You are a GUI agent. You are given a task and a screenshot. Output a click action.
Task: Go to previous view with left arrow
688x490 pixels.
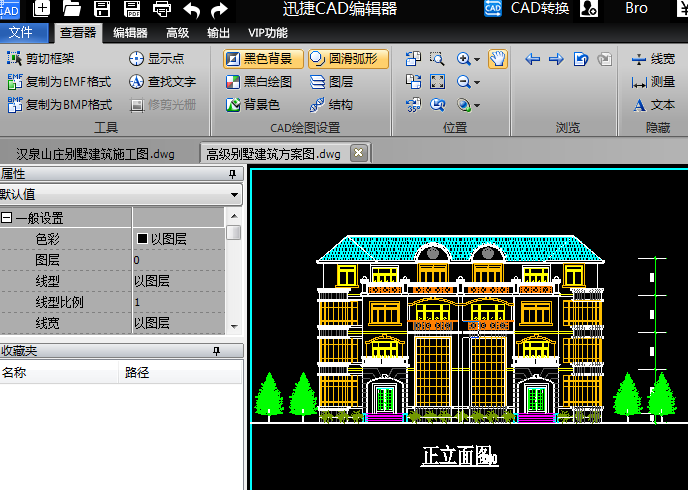pyautogui.click(x=533, y=59)
